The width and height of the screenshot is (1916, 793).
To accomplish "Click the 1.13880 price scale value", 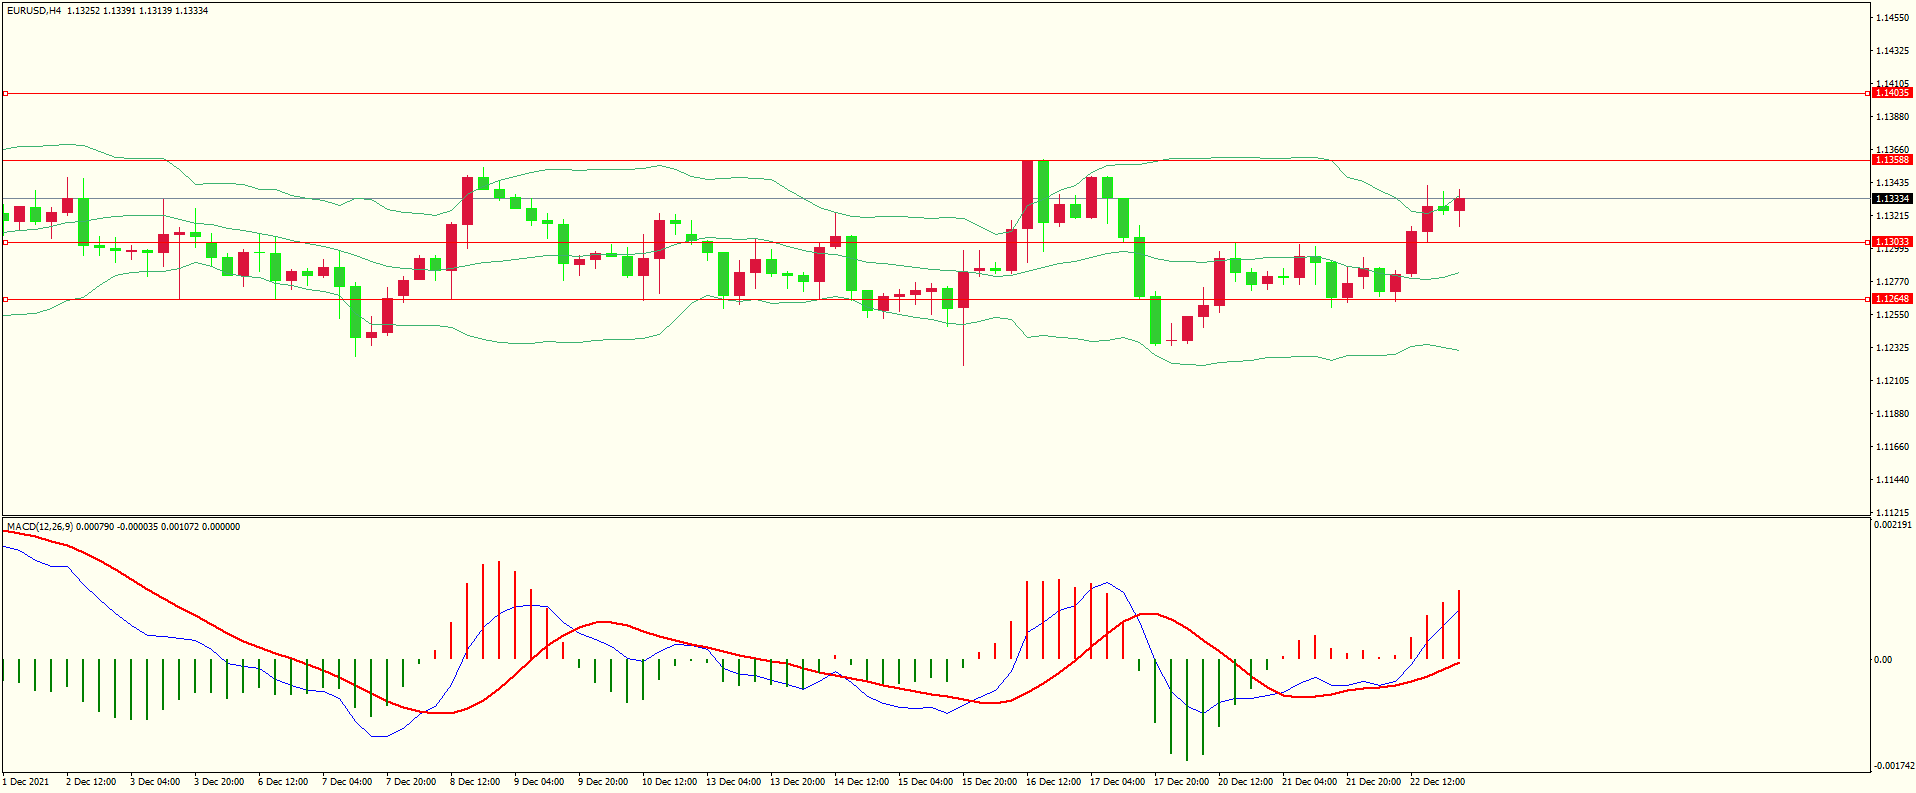I will pos(1893,117).
